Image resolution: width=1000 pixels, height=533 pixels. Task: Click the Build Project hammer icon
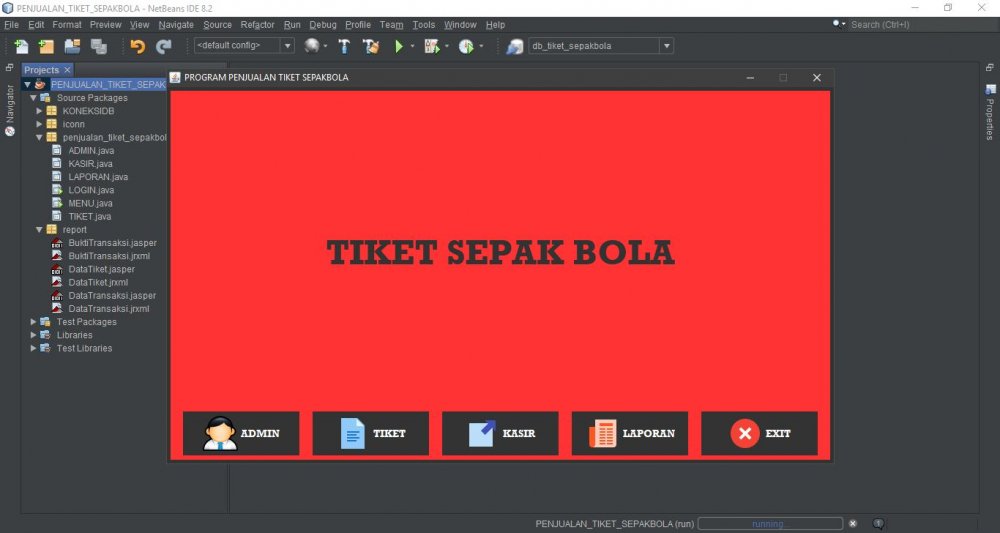[x=343, y=46]
